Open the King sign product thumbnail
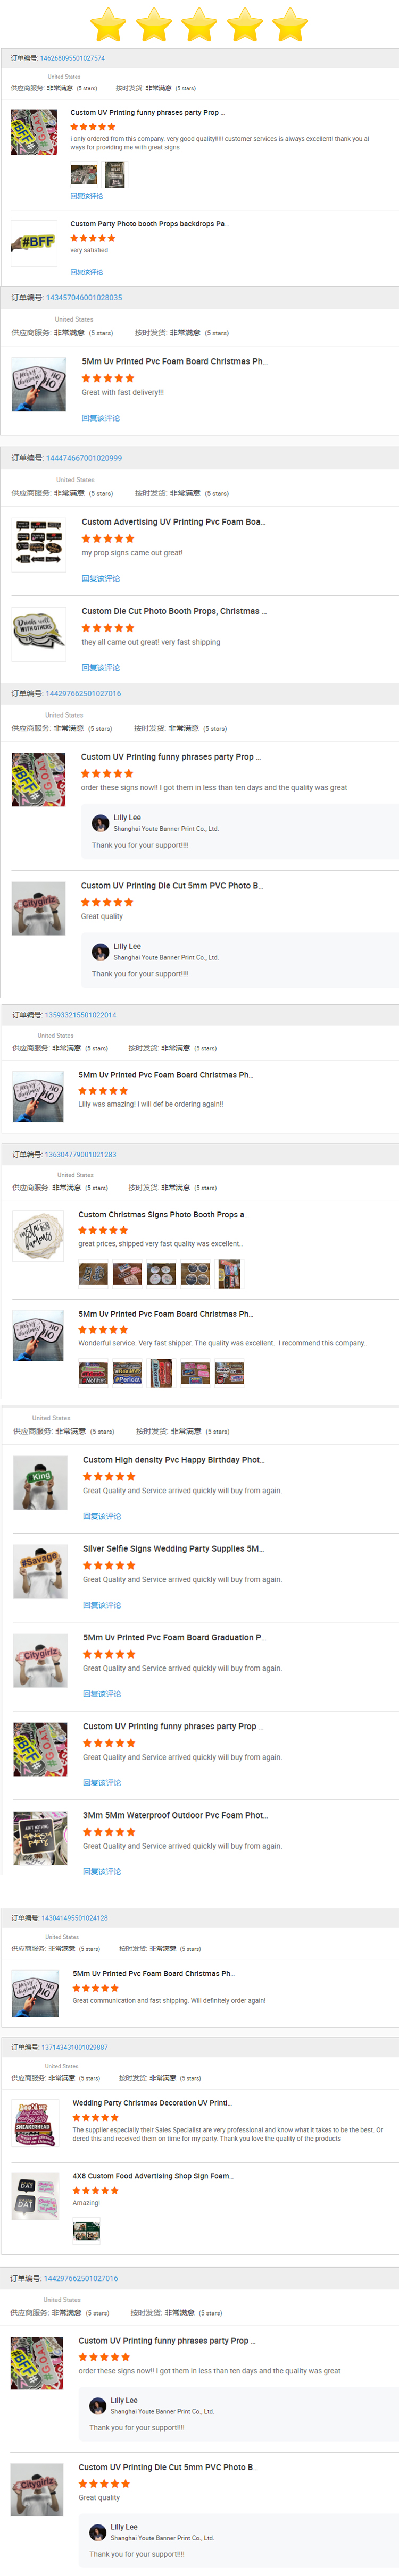The width and height of the screenshot is (399, 2576). pos(40,1482)
